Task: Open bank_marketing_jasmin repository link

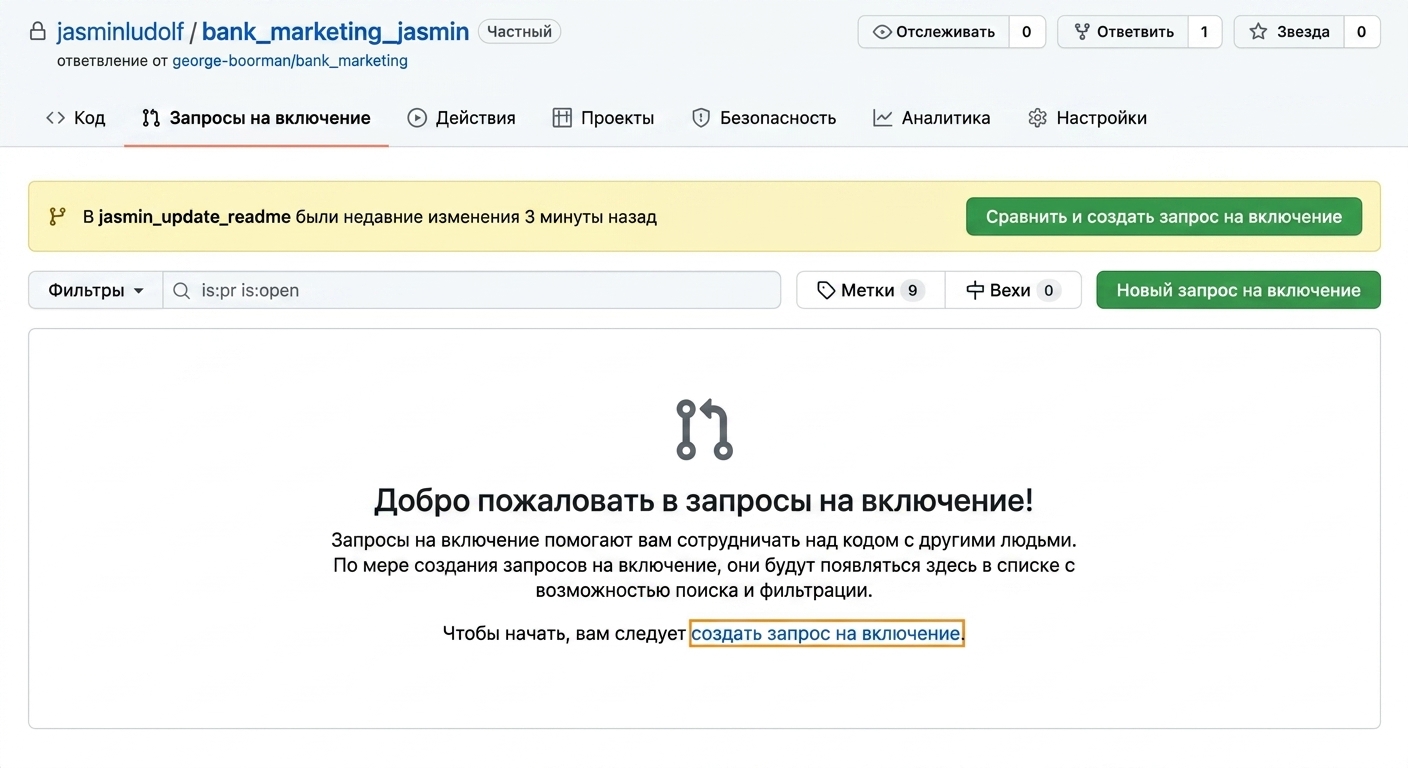Action: (335, 32)
